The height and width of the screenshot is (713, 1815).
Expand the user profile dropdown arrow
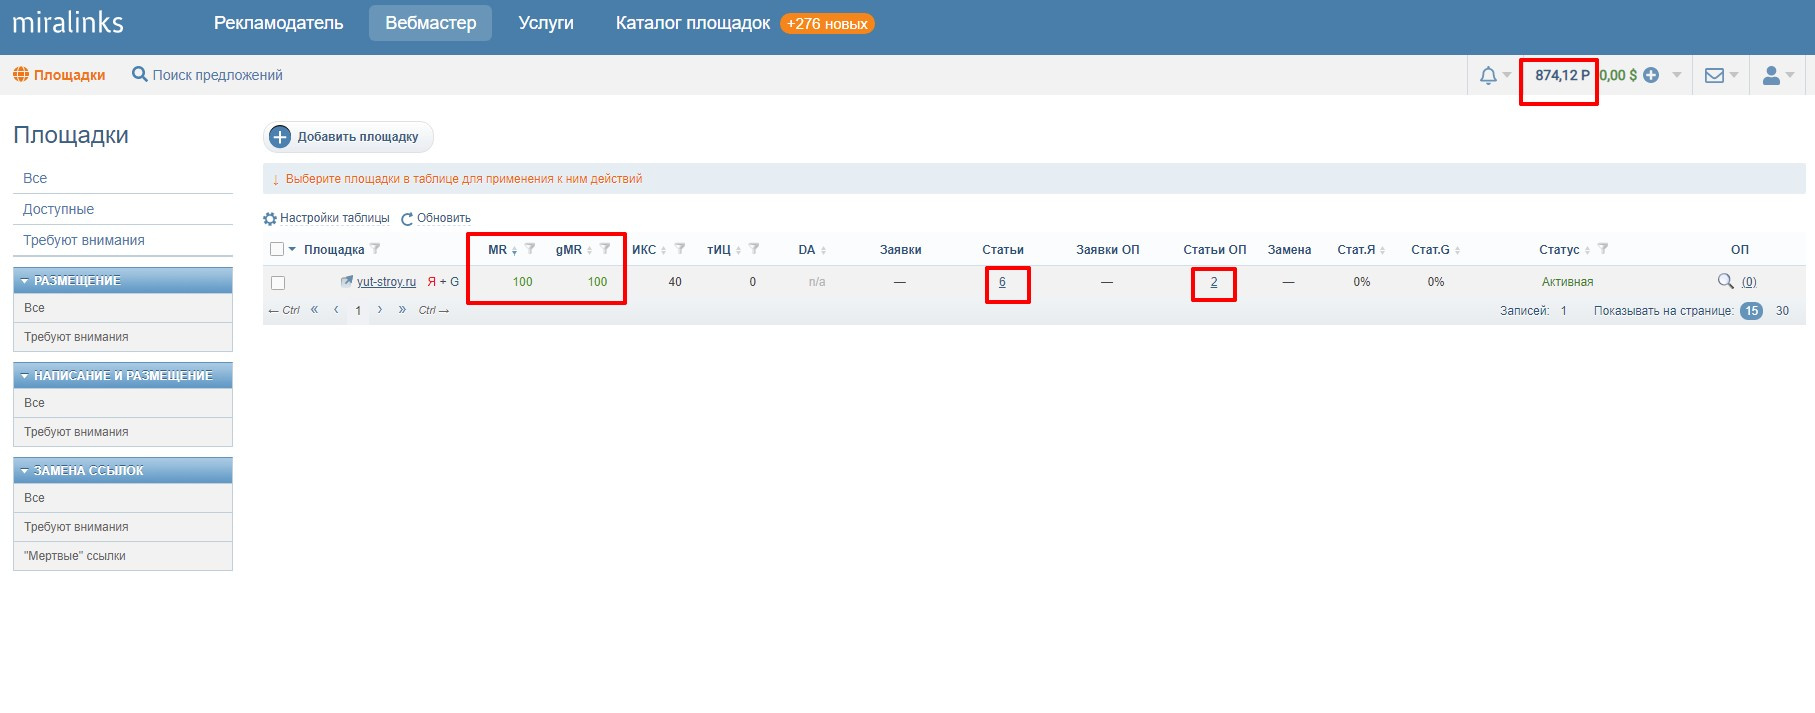coord(1790,75)
